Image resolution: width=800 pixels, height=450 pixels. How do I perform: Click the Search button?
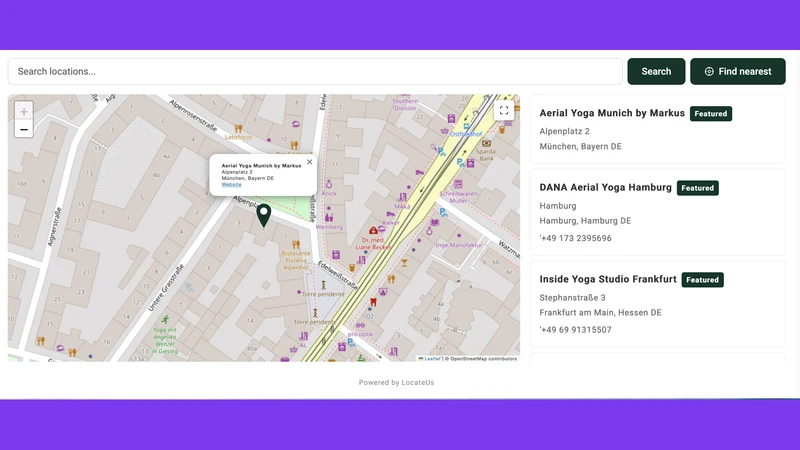[656, 71]
